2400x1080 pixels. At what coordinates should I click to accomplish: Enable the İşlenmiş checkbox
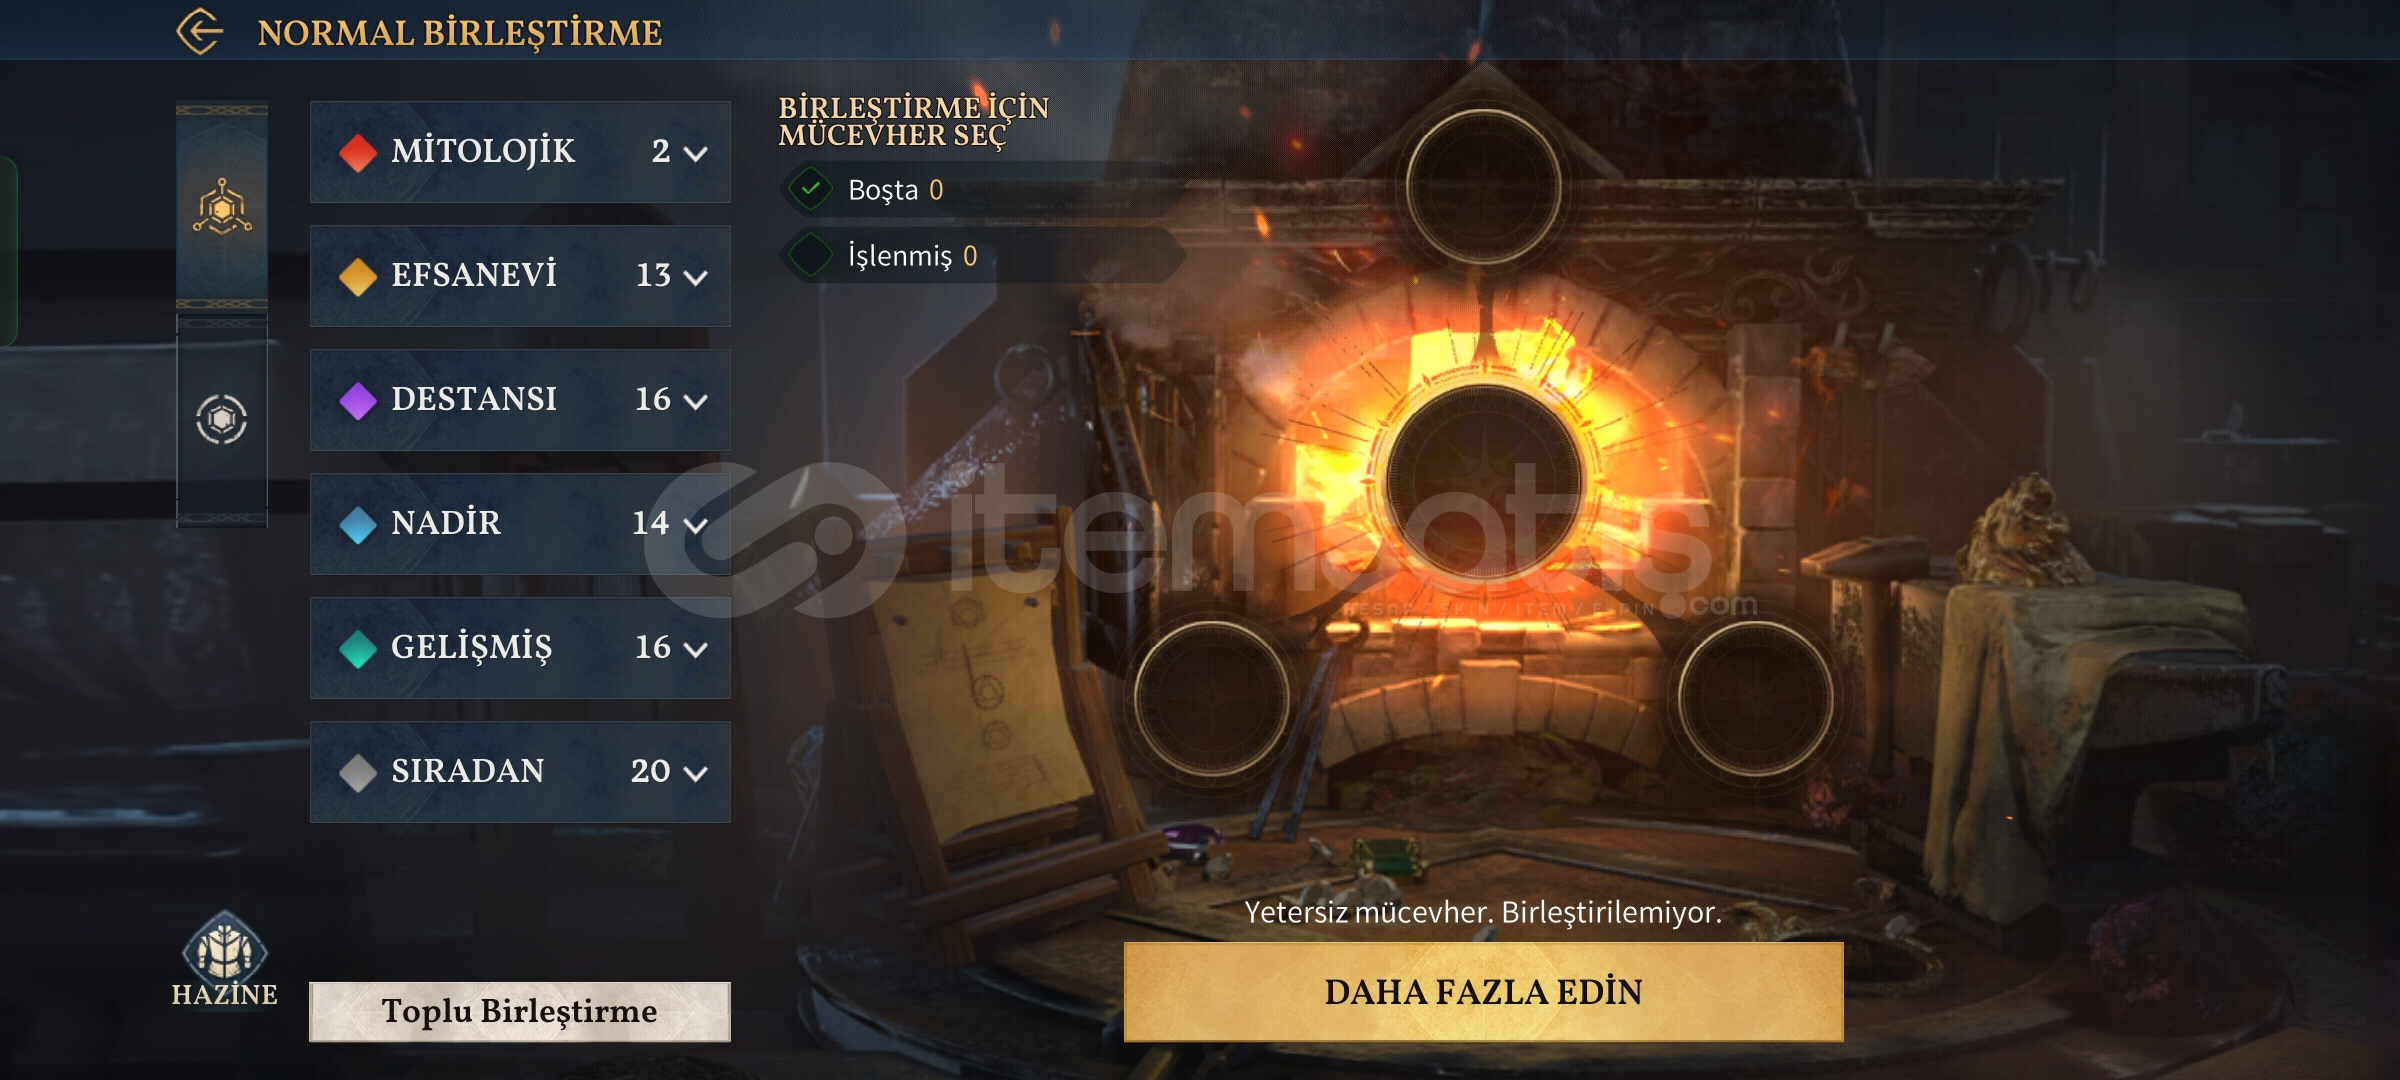pyautogui.click(x=811, y=255)
